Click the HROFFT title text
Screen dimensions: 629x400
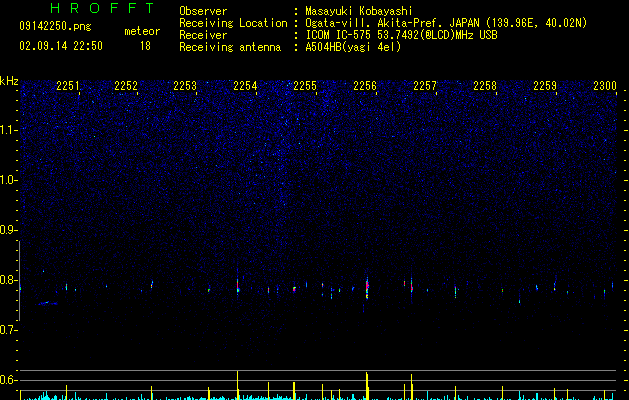pos(102,8)
